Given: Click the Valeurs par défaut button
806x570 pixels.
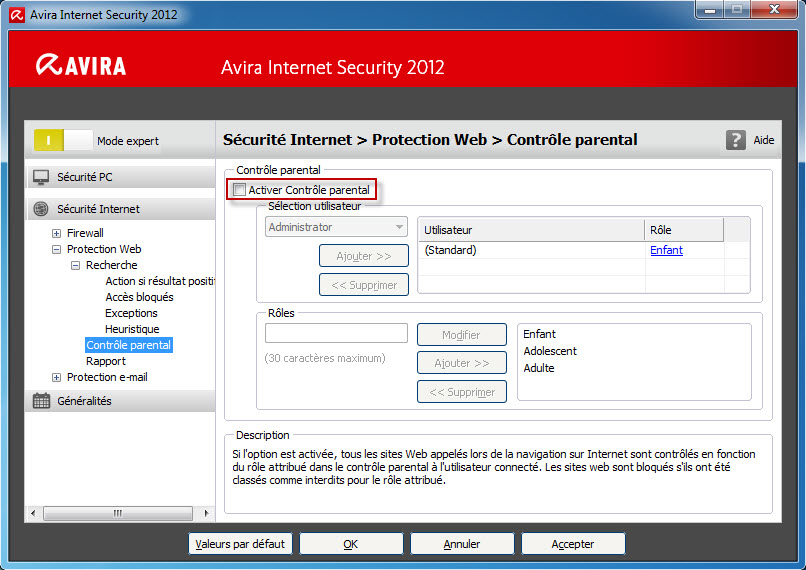Looking at the screenshot, I should [x=240, y=544].
